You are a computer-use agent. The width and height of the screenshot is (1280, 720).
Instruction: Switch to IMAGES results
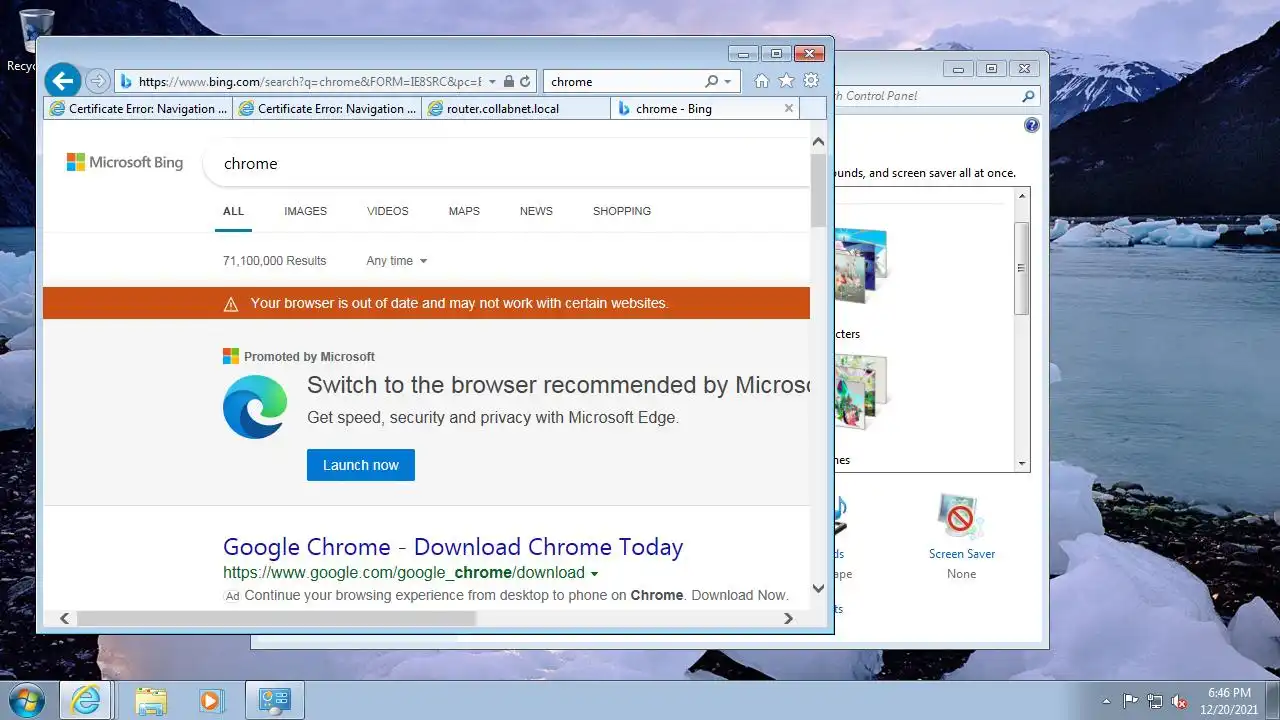pos(305,211)
